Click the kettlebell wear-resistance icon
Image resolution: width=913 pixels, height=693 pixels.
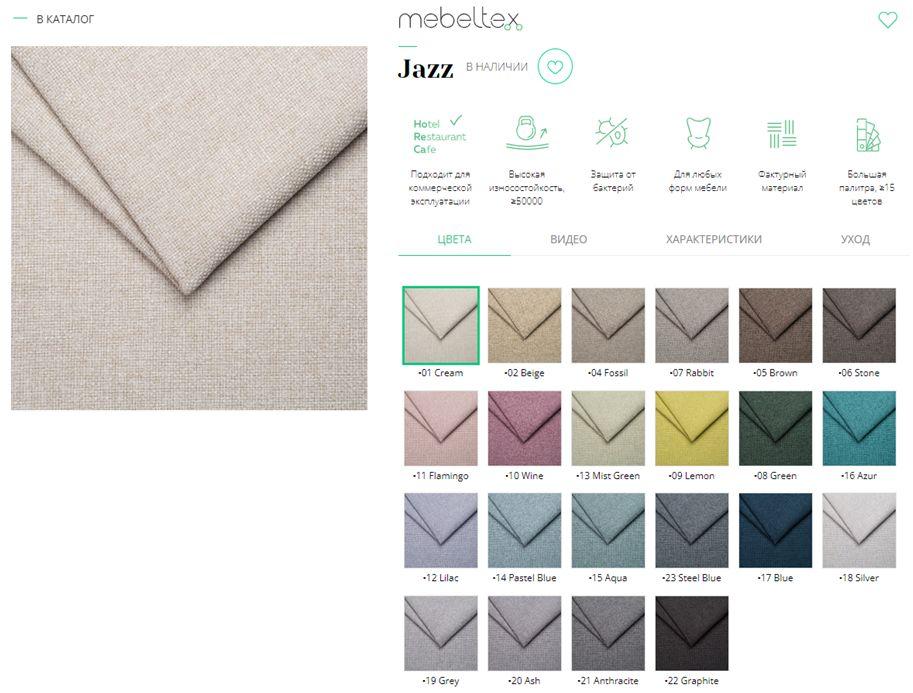[526, 133]
